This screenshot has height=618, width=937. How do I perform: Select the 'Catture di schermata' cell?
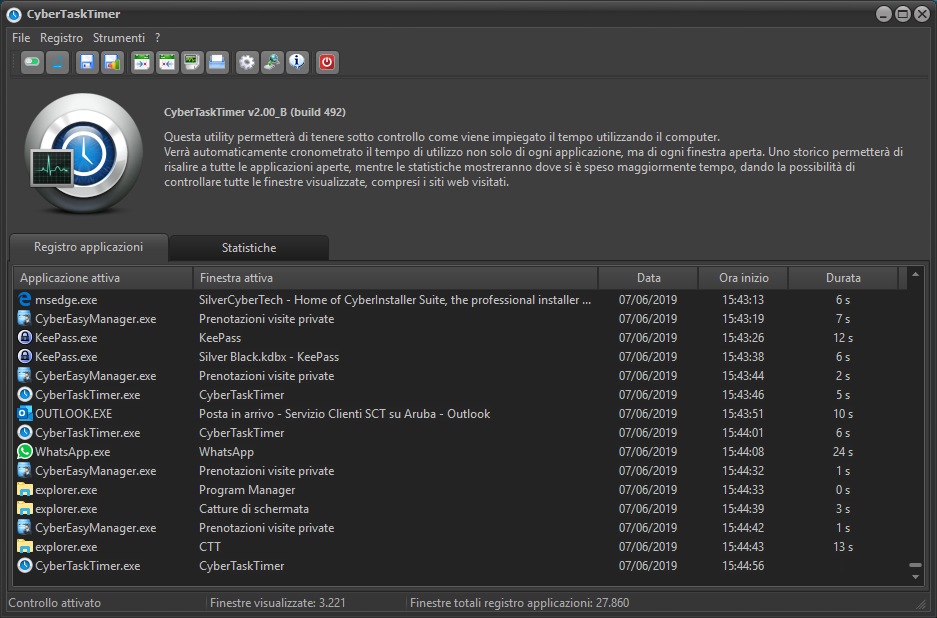254,509
